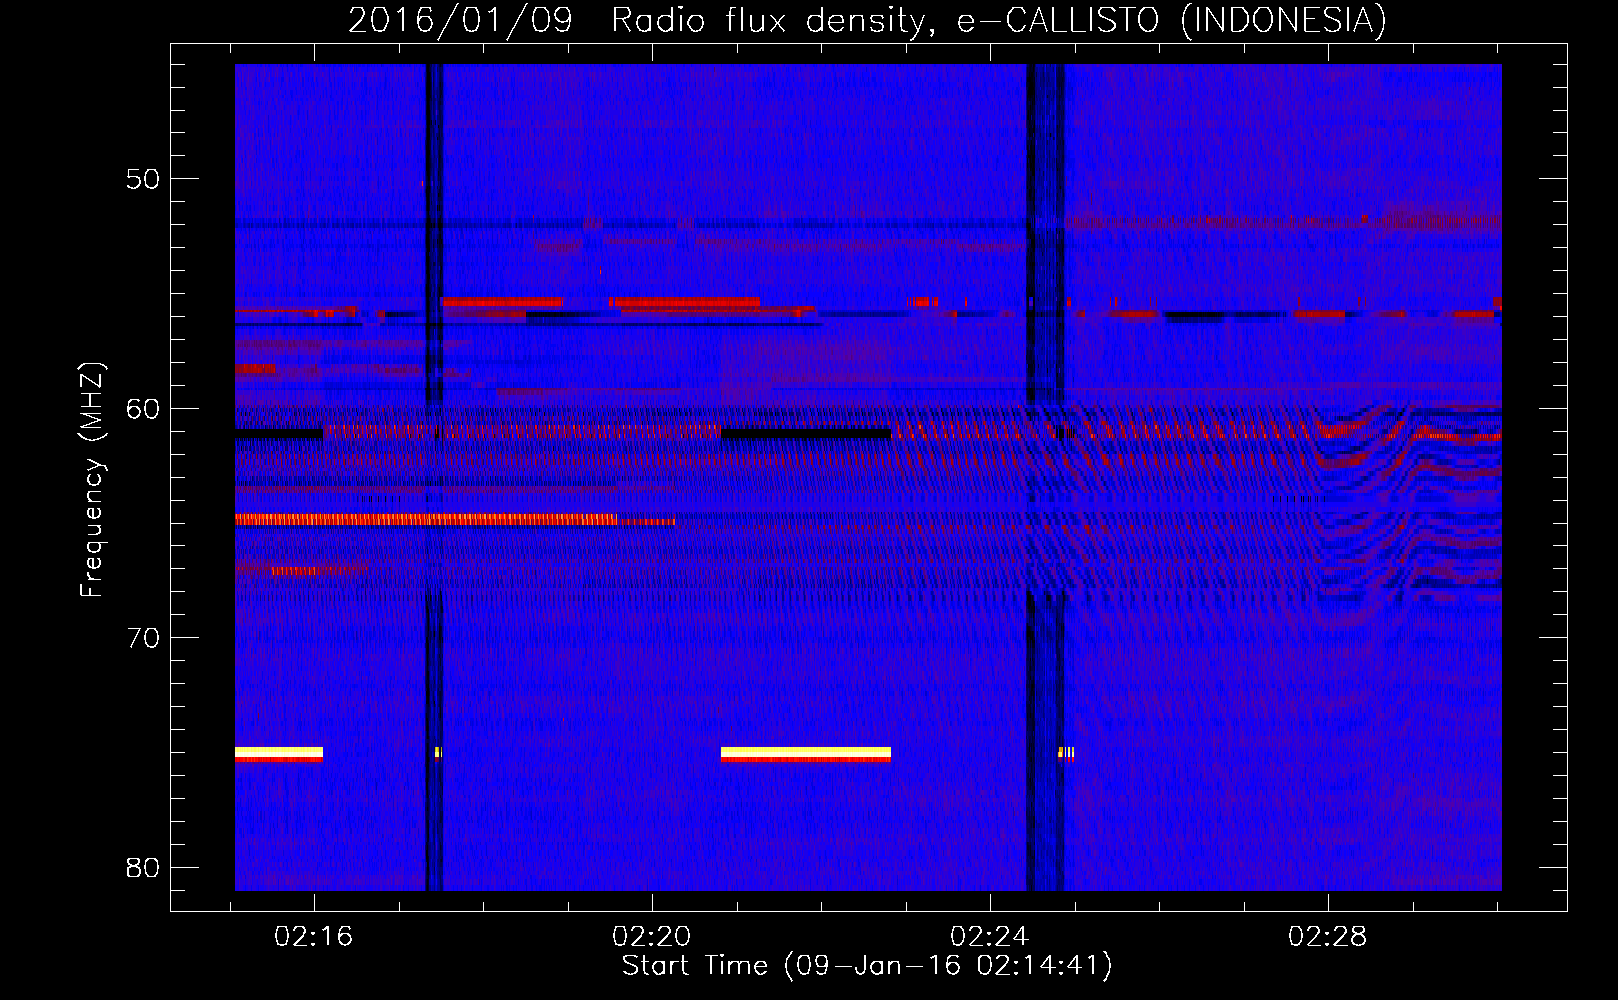The width and height of the screenshot is (1618, 1000).
Task: Click the 80 frequency tick label
Action: 143,867
